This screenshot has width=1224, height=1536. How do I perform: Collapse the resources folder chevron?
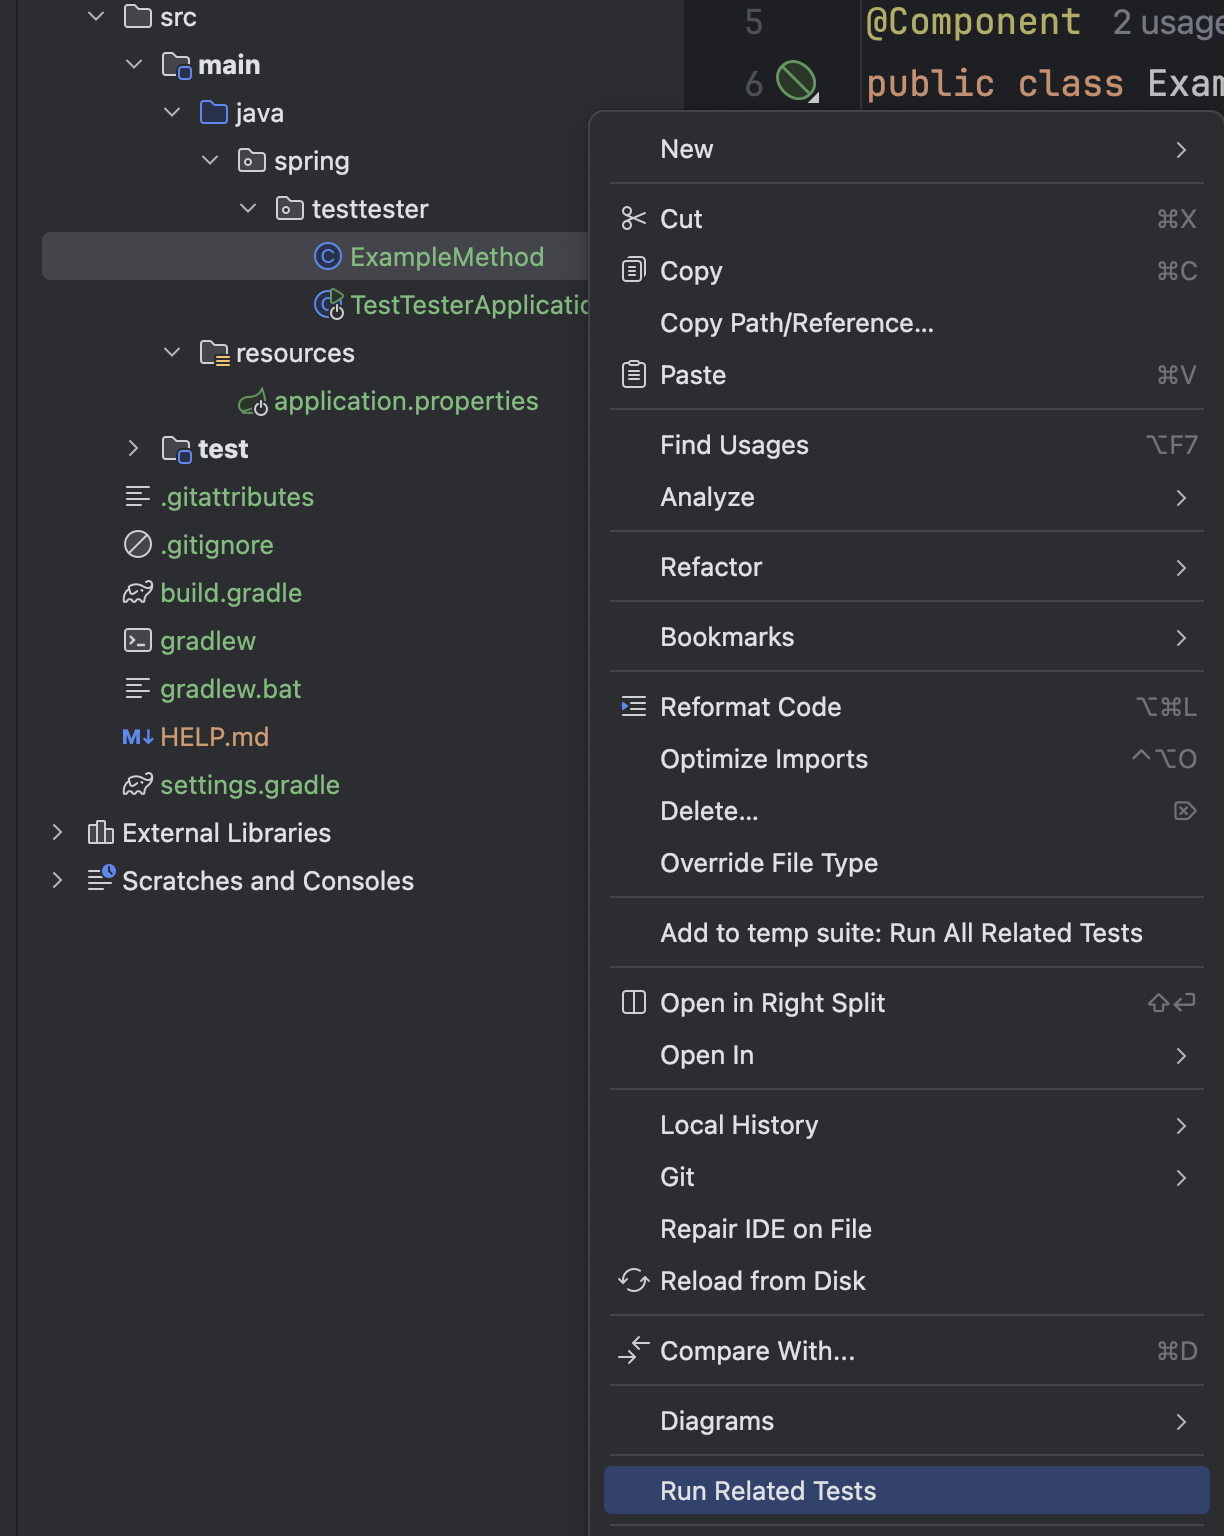172,353
